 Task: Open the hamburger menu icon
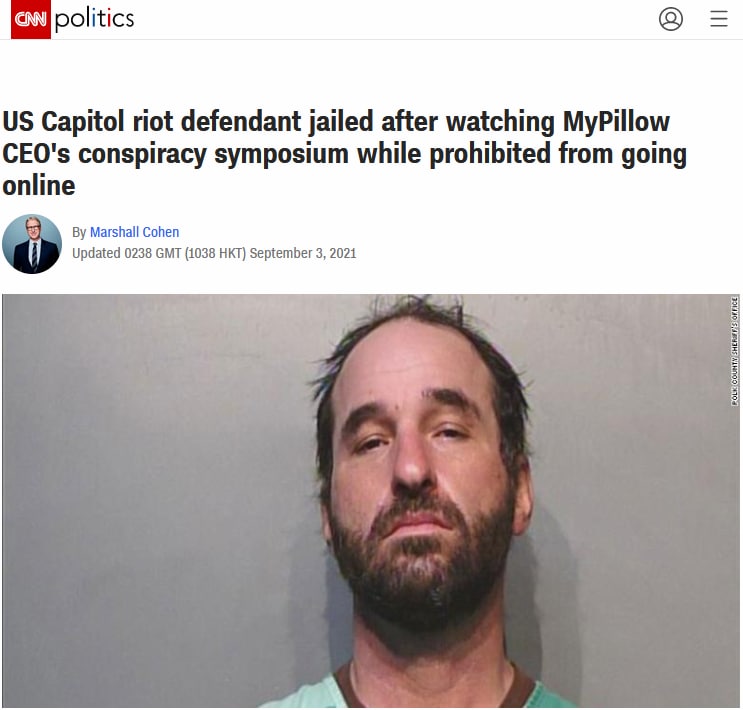[x=718, y=19]
